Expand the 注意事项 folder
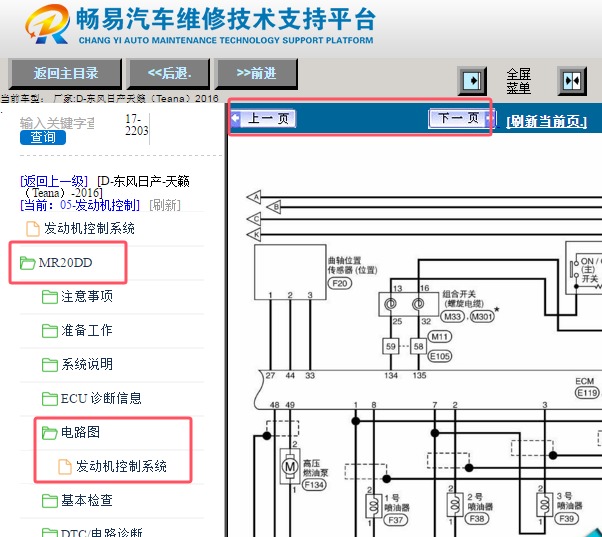 click(x=87, y=296)
